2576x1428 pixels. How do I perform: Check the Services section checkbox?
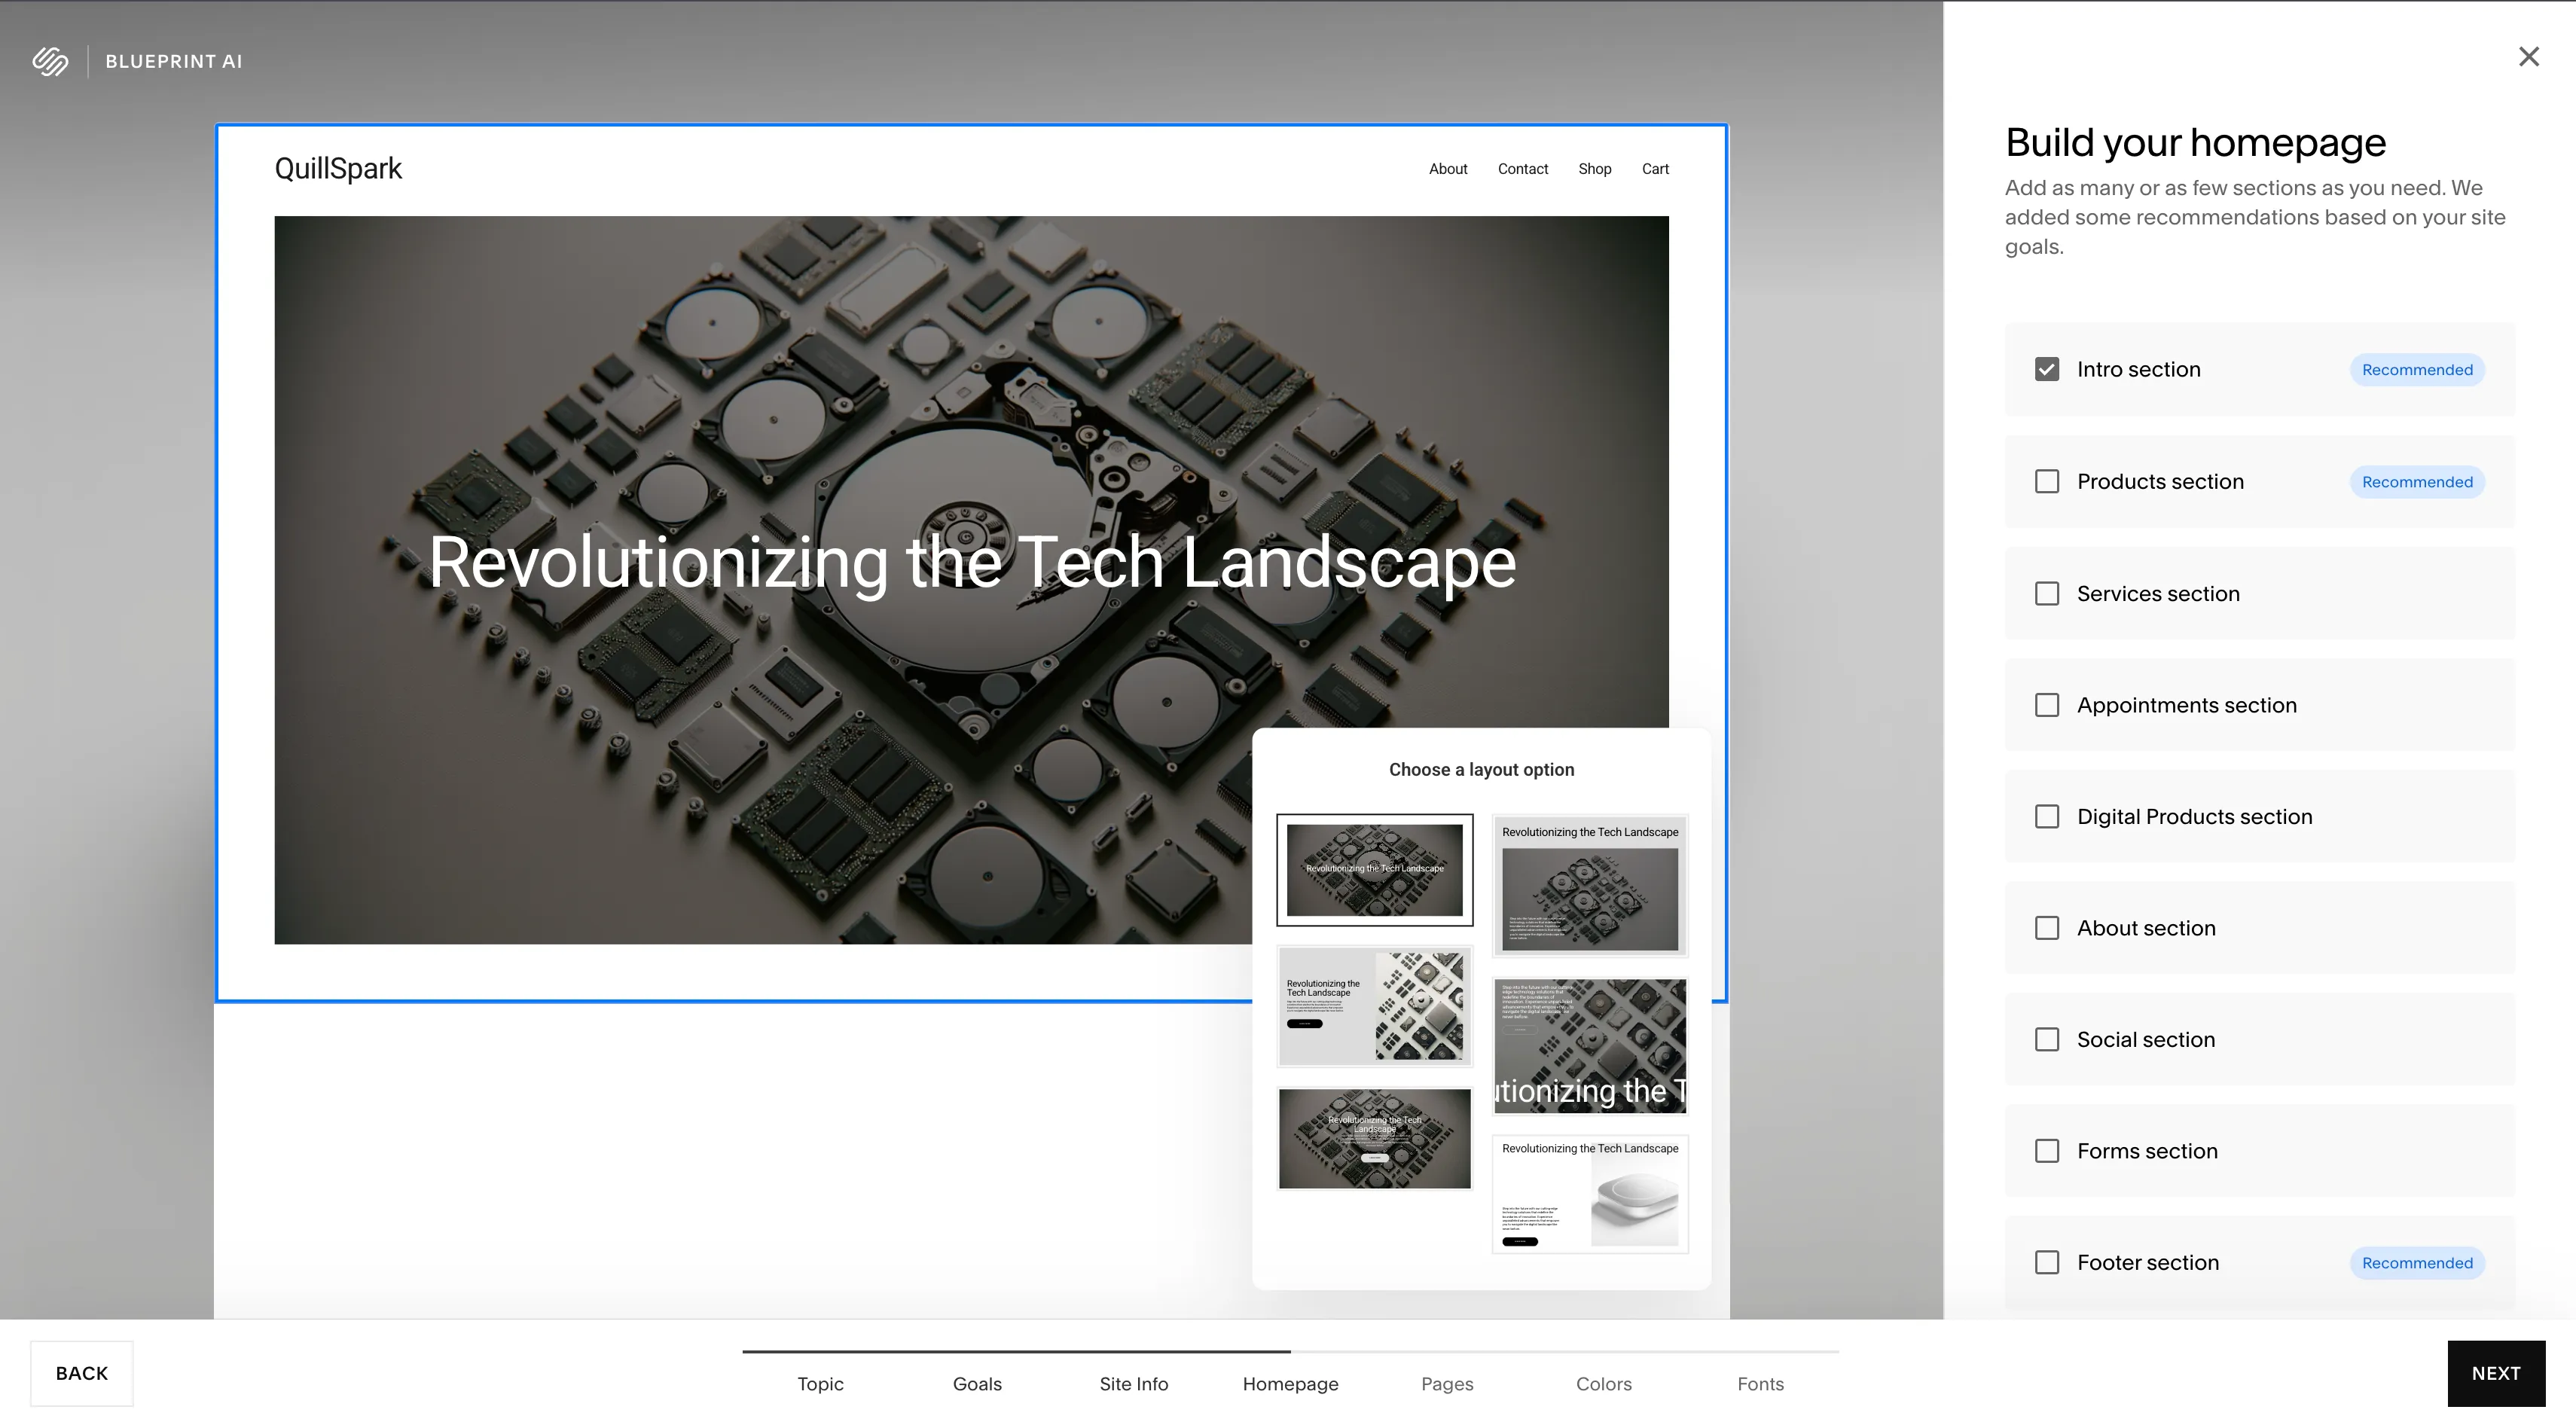2046,593
